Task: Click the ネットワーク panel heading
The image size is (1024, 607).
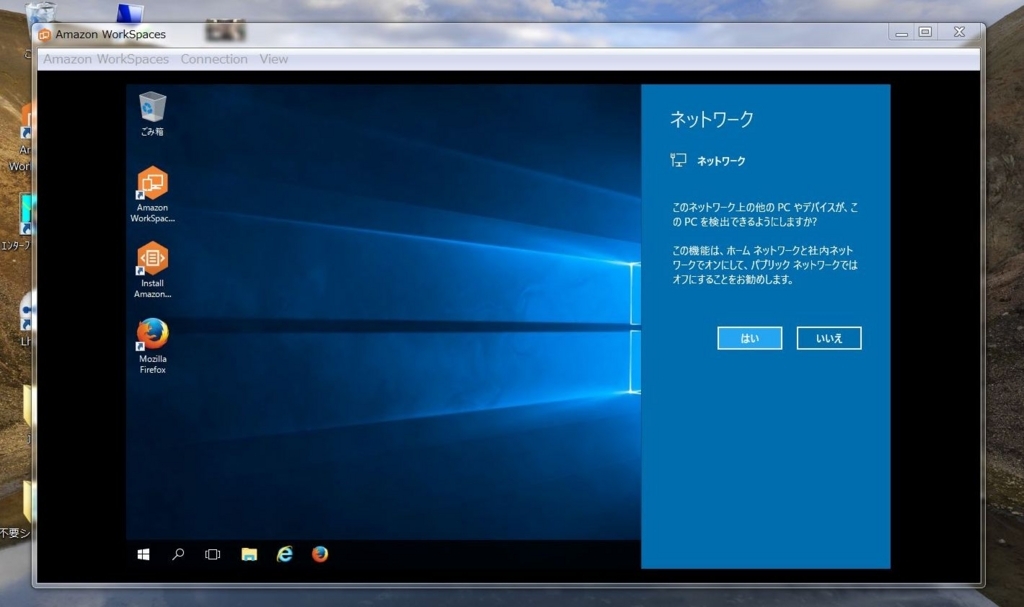Action: pos(712,119)
